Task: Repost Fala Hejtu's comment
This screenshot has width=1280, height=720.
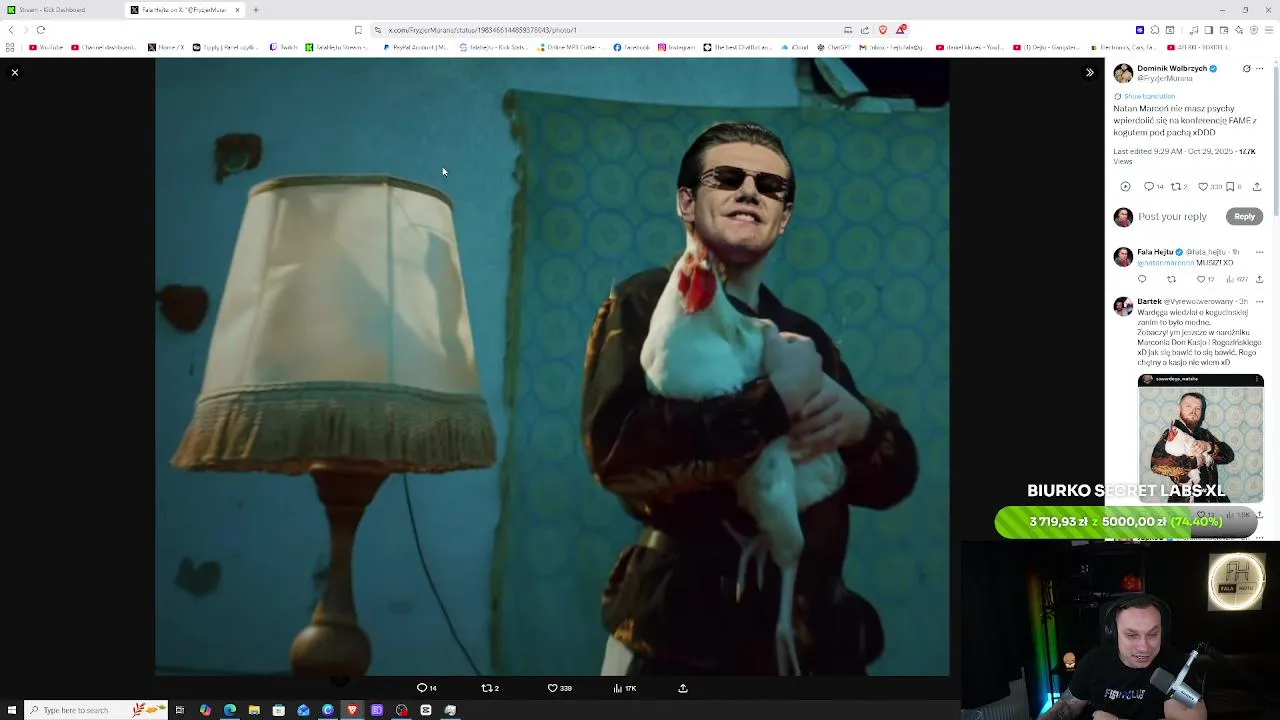Action: 1171,279
